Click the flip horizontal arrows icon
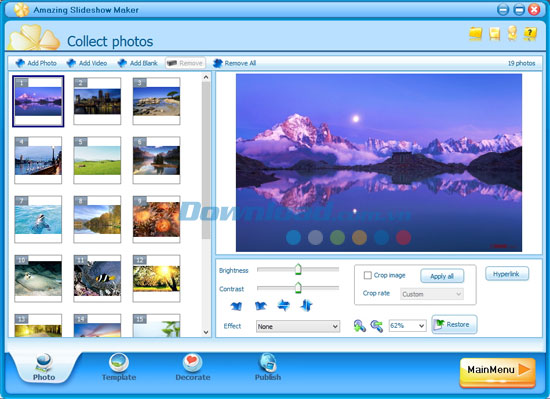The height and width of the screenshot is (399, 550). (283, 305)
